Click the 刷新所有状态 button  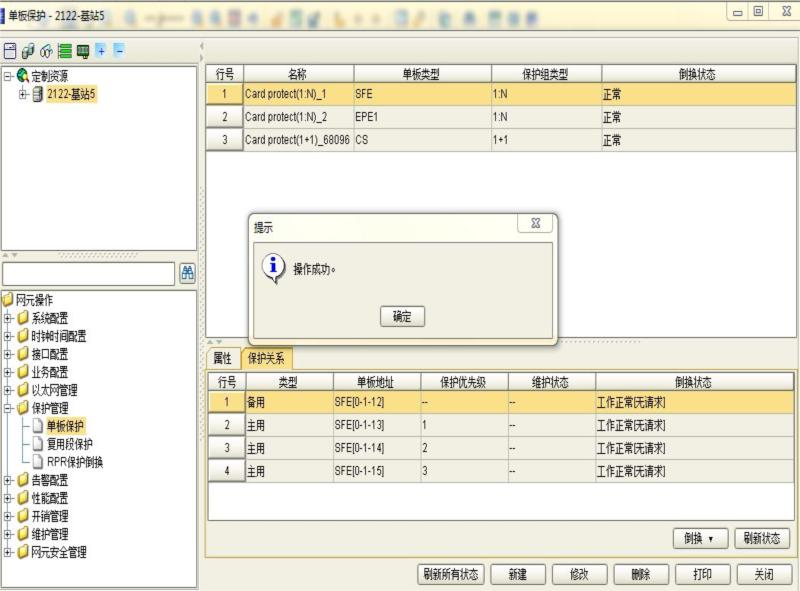pyautogui.click(x=450, y=574)
